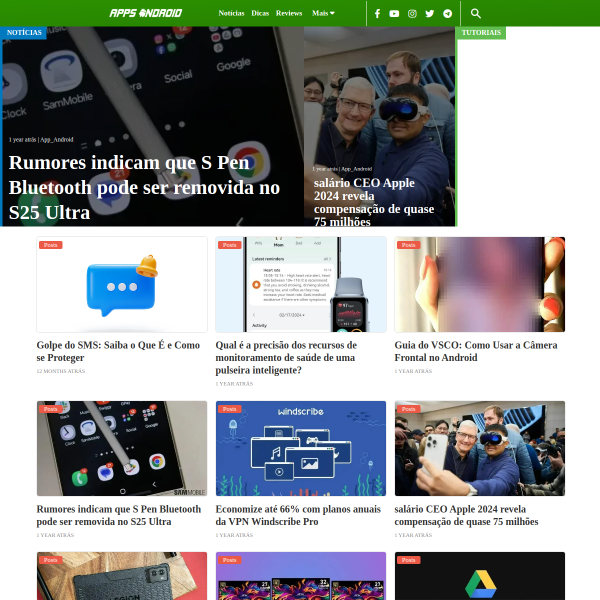600x600 pixels.
Task: Open Windscribe Pro VPN article title
Action: (x=298, y=515)
